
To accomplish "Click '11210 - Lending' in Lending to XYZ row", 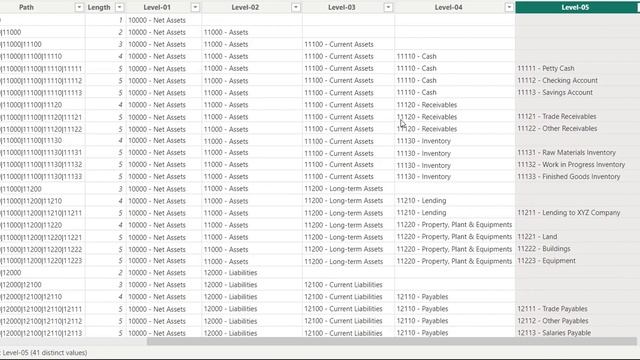I will [421, 213].
